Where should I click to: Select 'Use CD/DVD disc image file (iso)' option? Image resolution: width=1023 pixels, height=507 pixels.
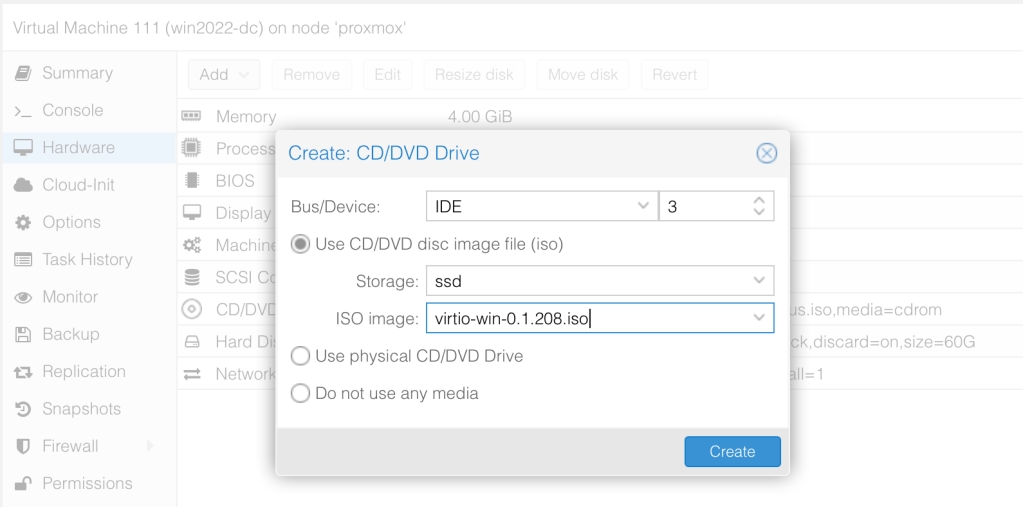pos(300,244)
